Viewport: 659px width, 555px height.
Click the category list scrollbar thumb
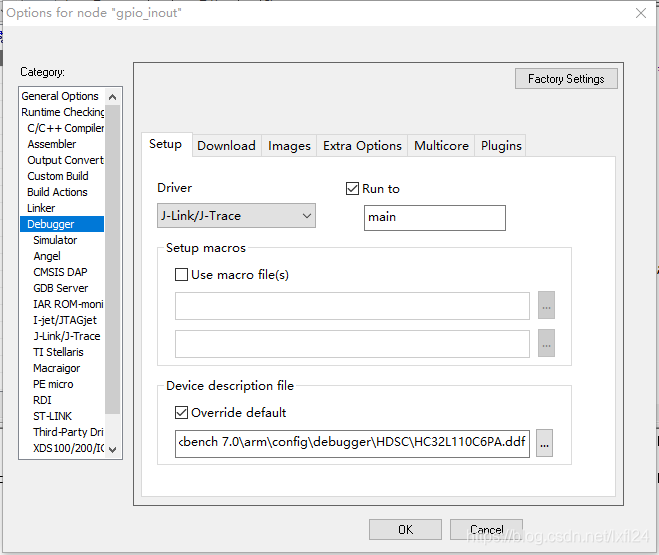click(x=112, y=259)
